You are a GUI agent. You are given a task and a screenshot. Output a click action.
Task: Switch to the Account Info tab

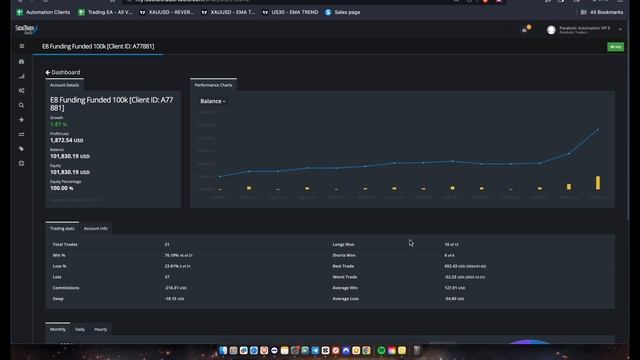click(x=96, y=229)
